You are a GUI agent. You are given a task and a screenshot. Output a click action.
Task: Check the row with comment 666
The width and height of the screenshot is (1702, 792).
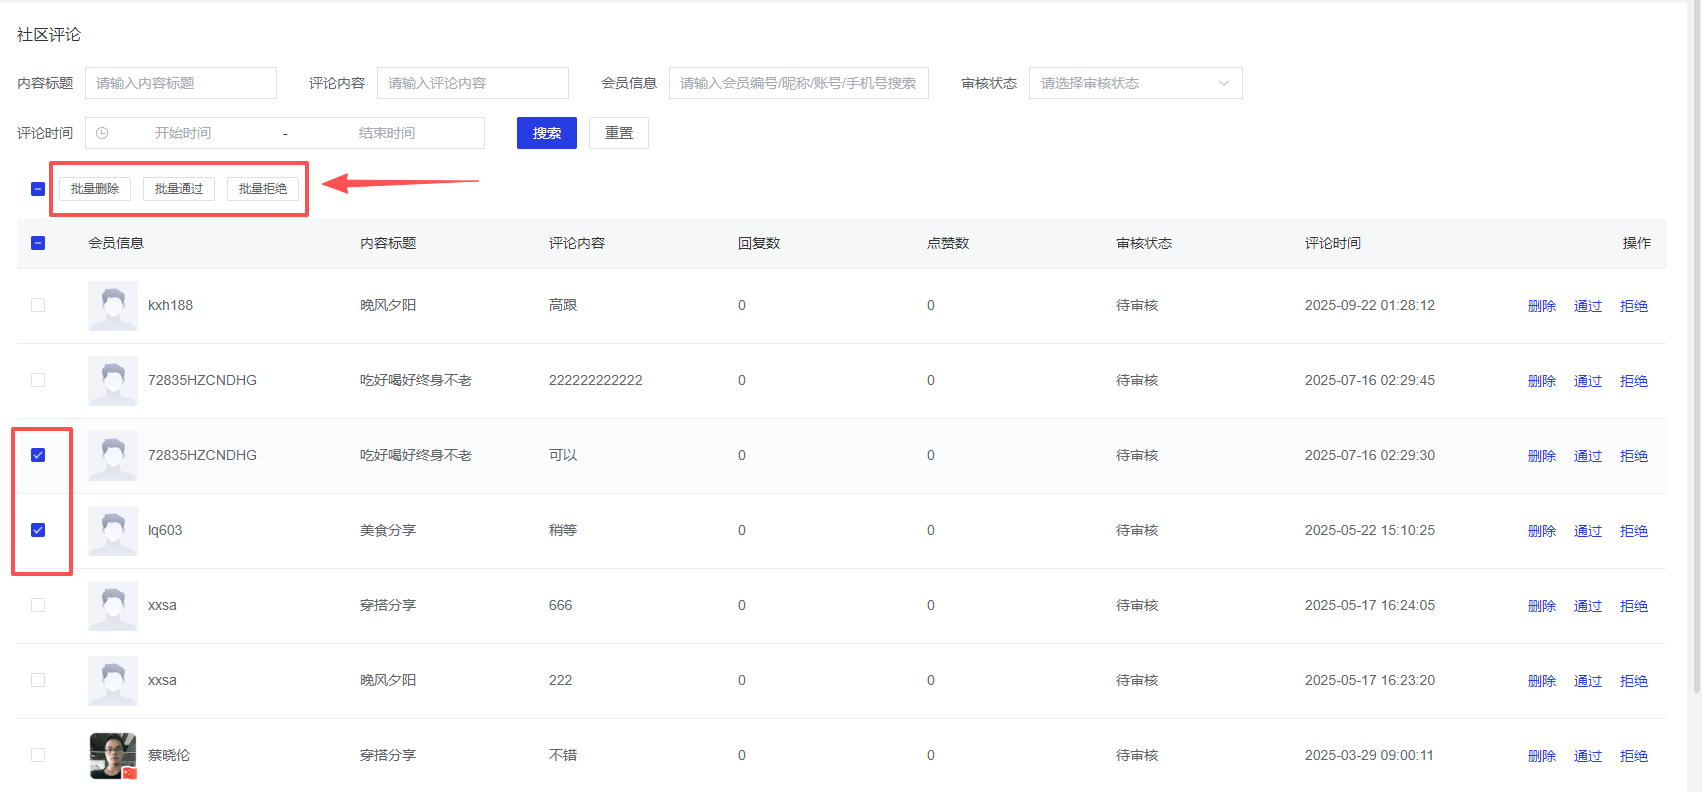tap(38, 605)
